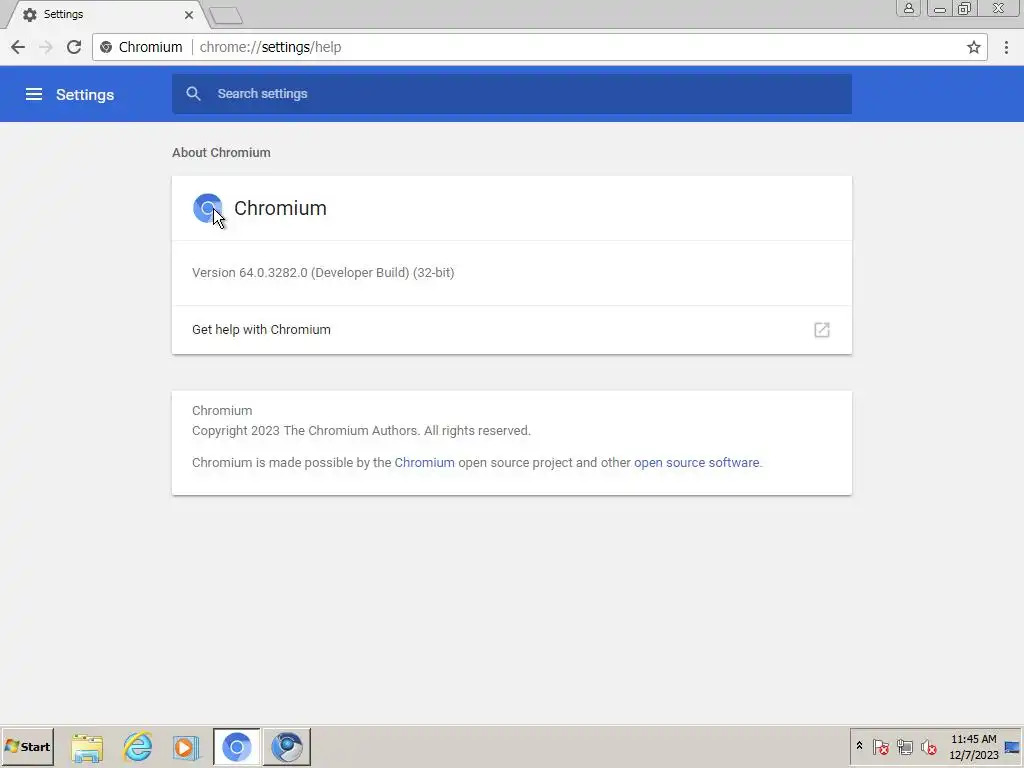
Task: Switch to the active Chromium taskbar button
Action: point(236,747)
